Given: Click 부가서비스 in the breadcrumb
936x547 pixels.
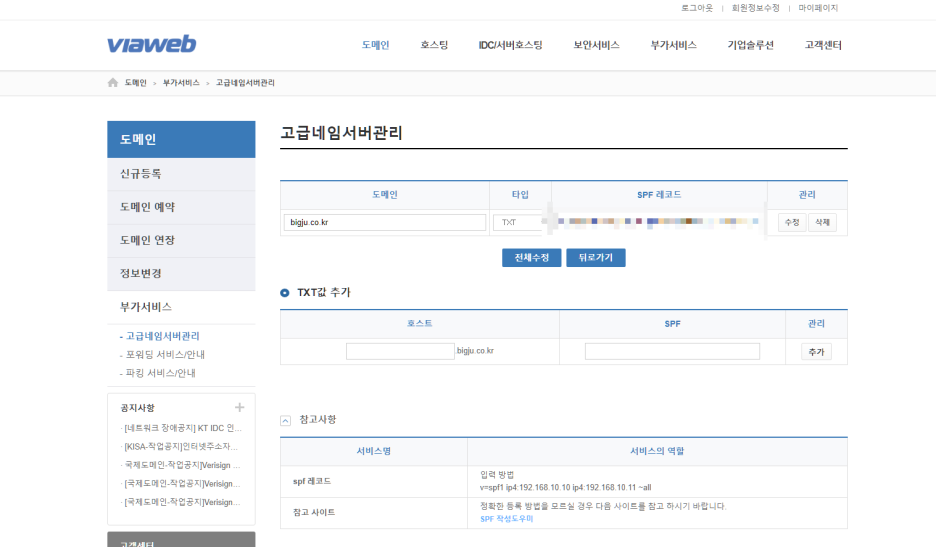Looking at the screenshot, I should click(181, 82).
